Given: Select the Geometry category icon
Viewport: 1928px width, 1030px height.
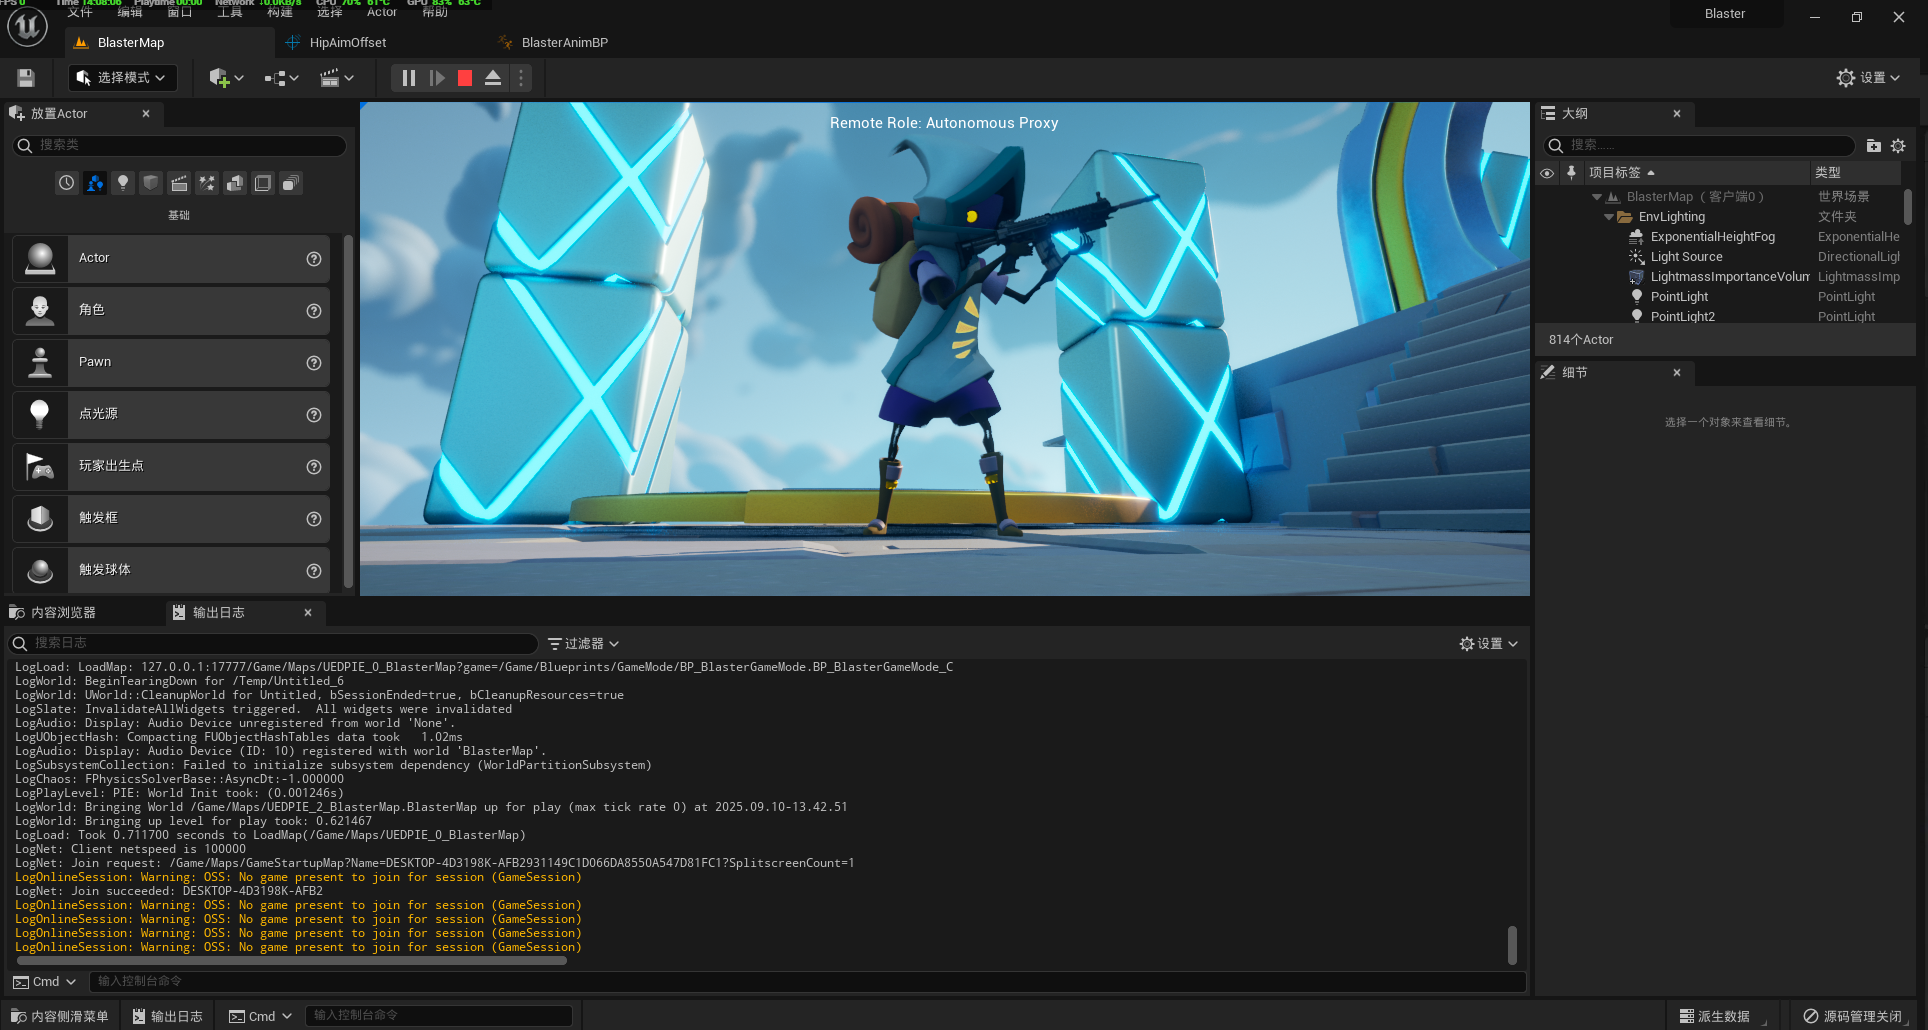Looking at the screenshot, I should pyautogui.click(x=235, y=183).
